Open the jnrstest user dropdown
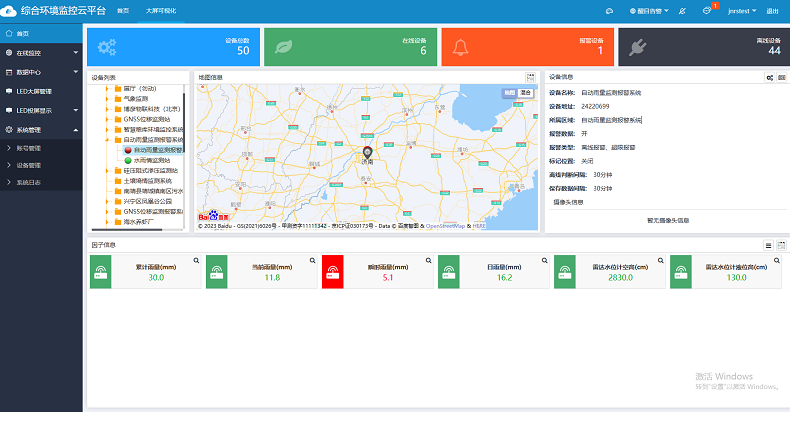 tap(742, 11)
